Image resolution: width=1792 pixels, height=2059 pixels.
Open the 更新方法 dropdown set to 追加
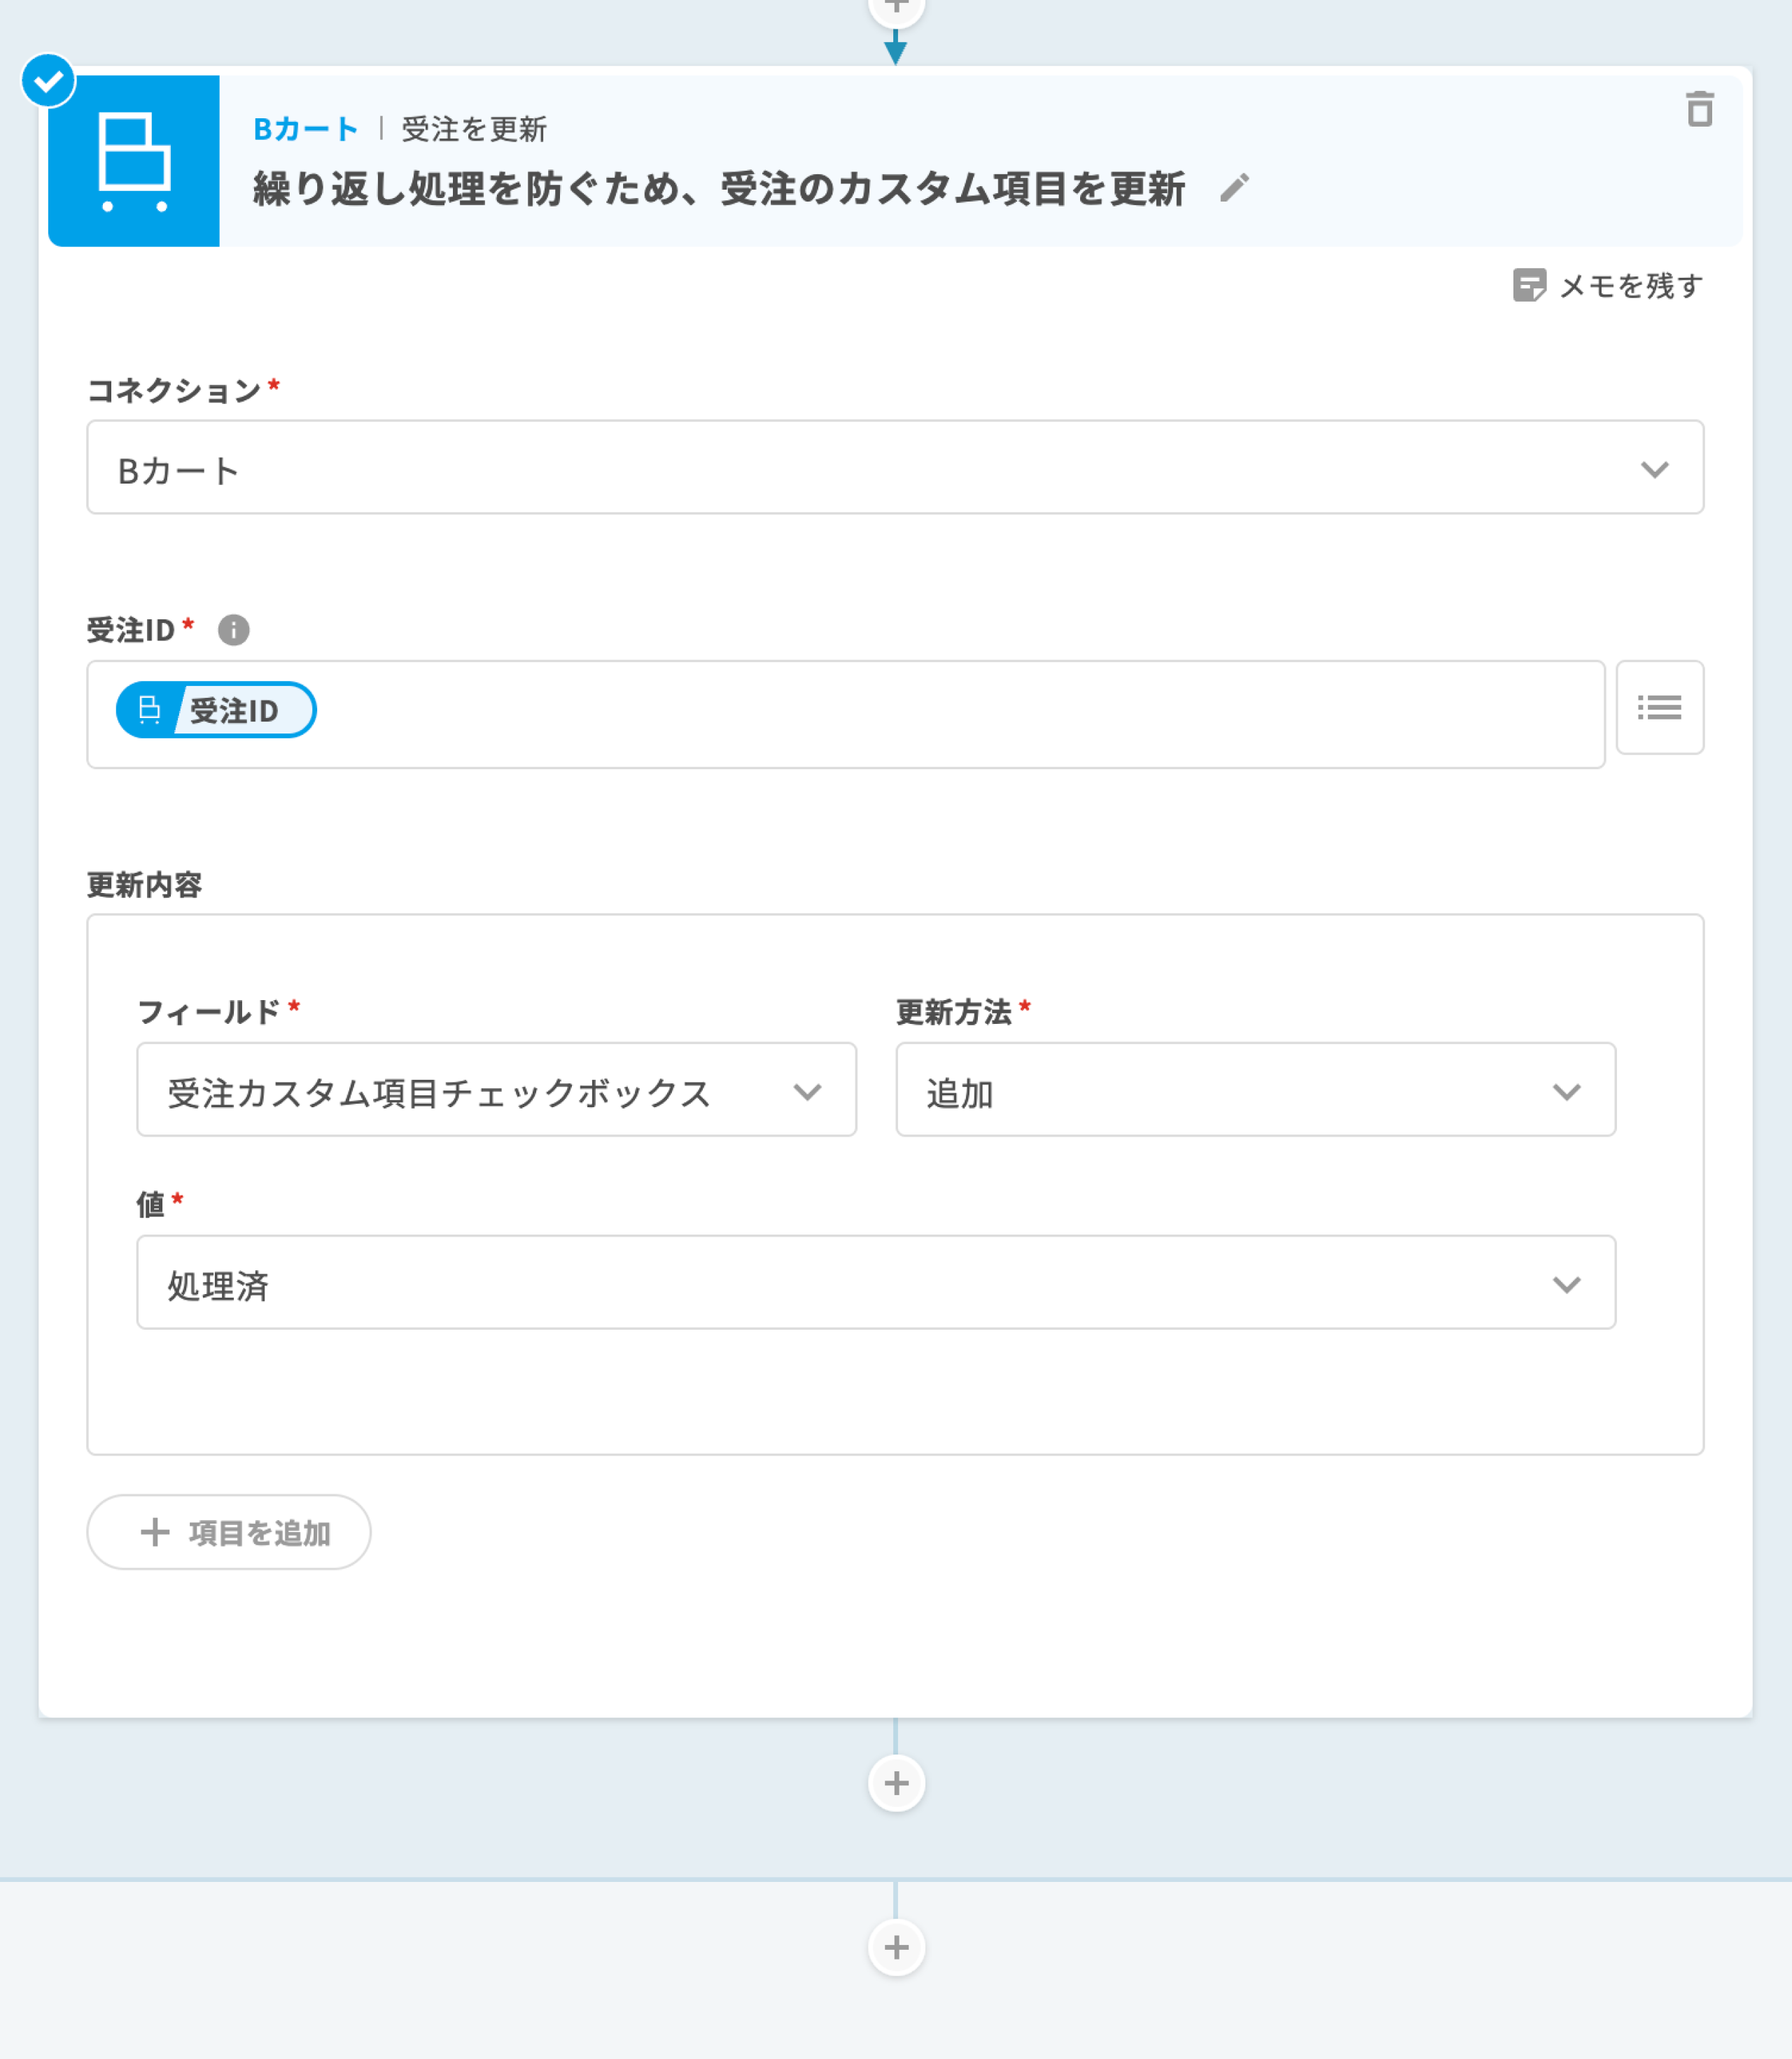(x=1255, y=1090)
